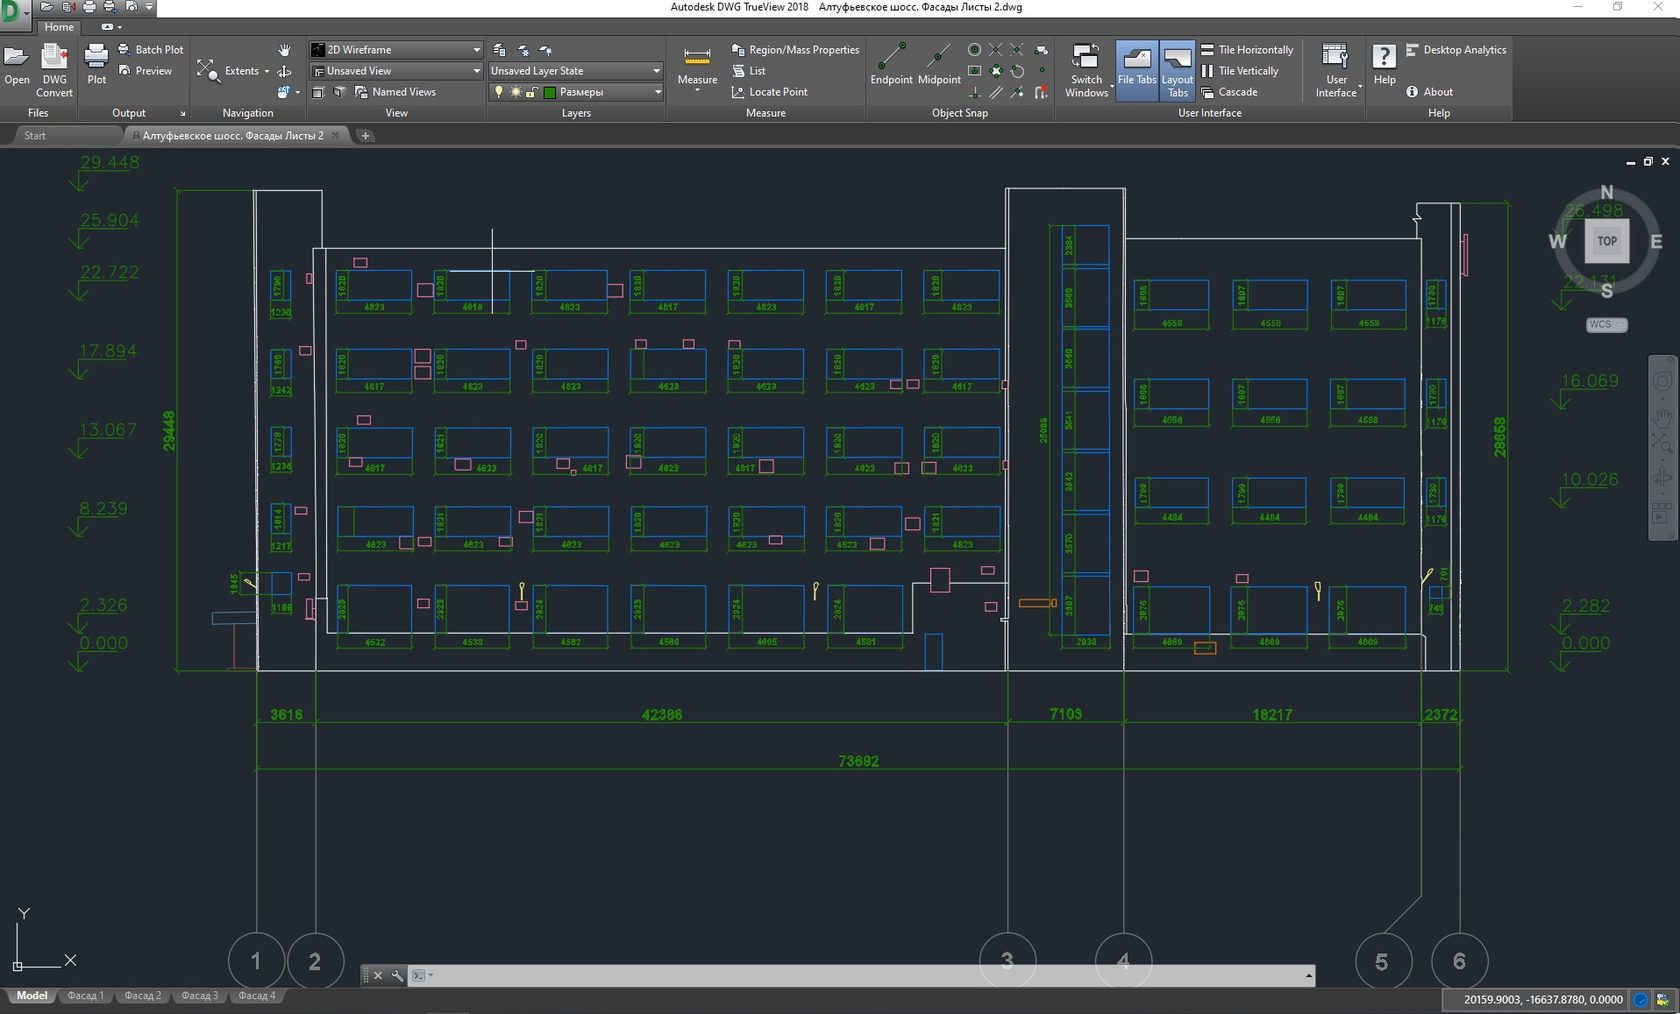Enable Endpoint object snap
This screenshot has width=1680, height=1014.
tap(890, 64)
